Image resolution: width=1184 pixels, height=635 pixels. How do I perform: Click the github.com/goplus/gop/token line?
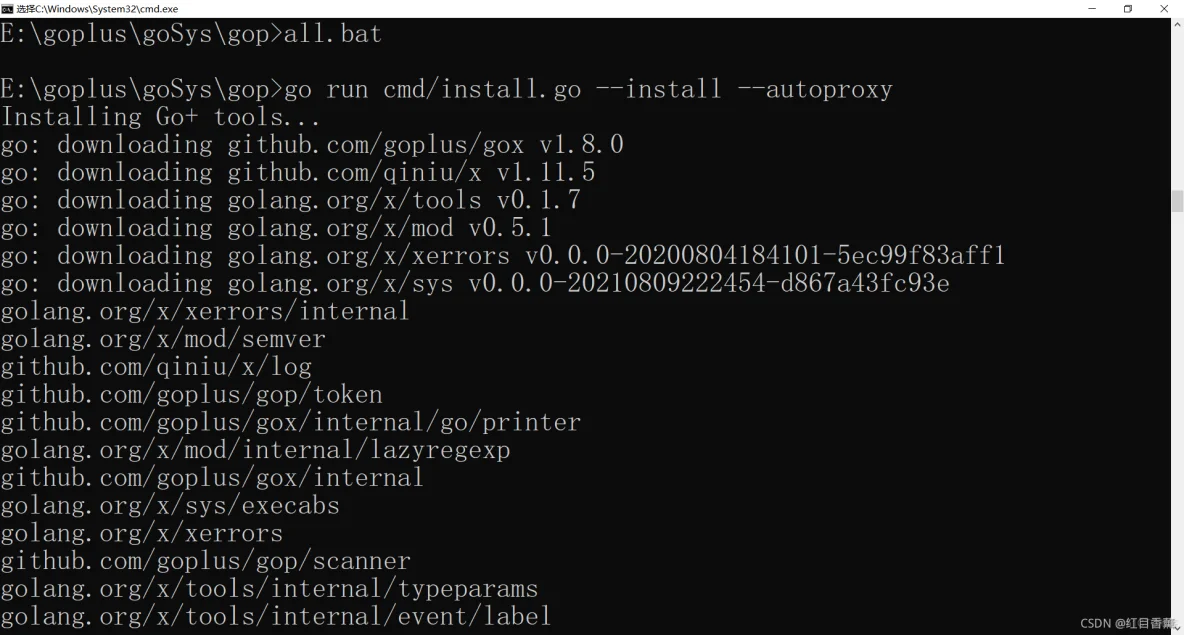tap(191, 395)
